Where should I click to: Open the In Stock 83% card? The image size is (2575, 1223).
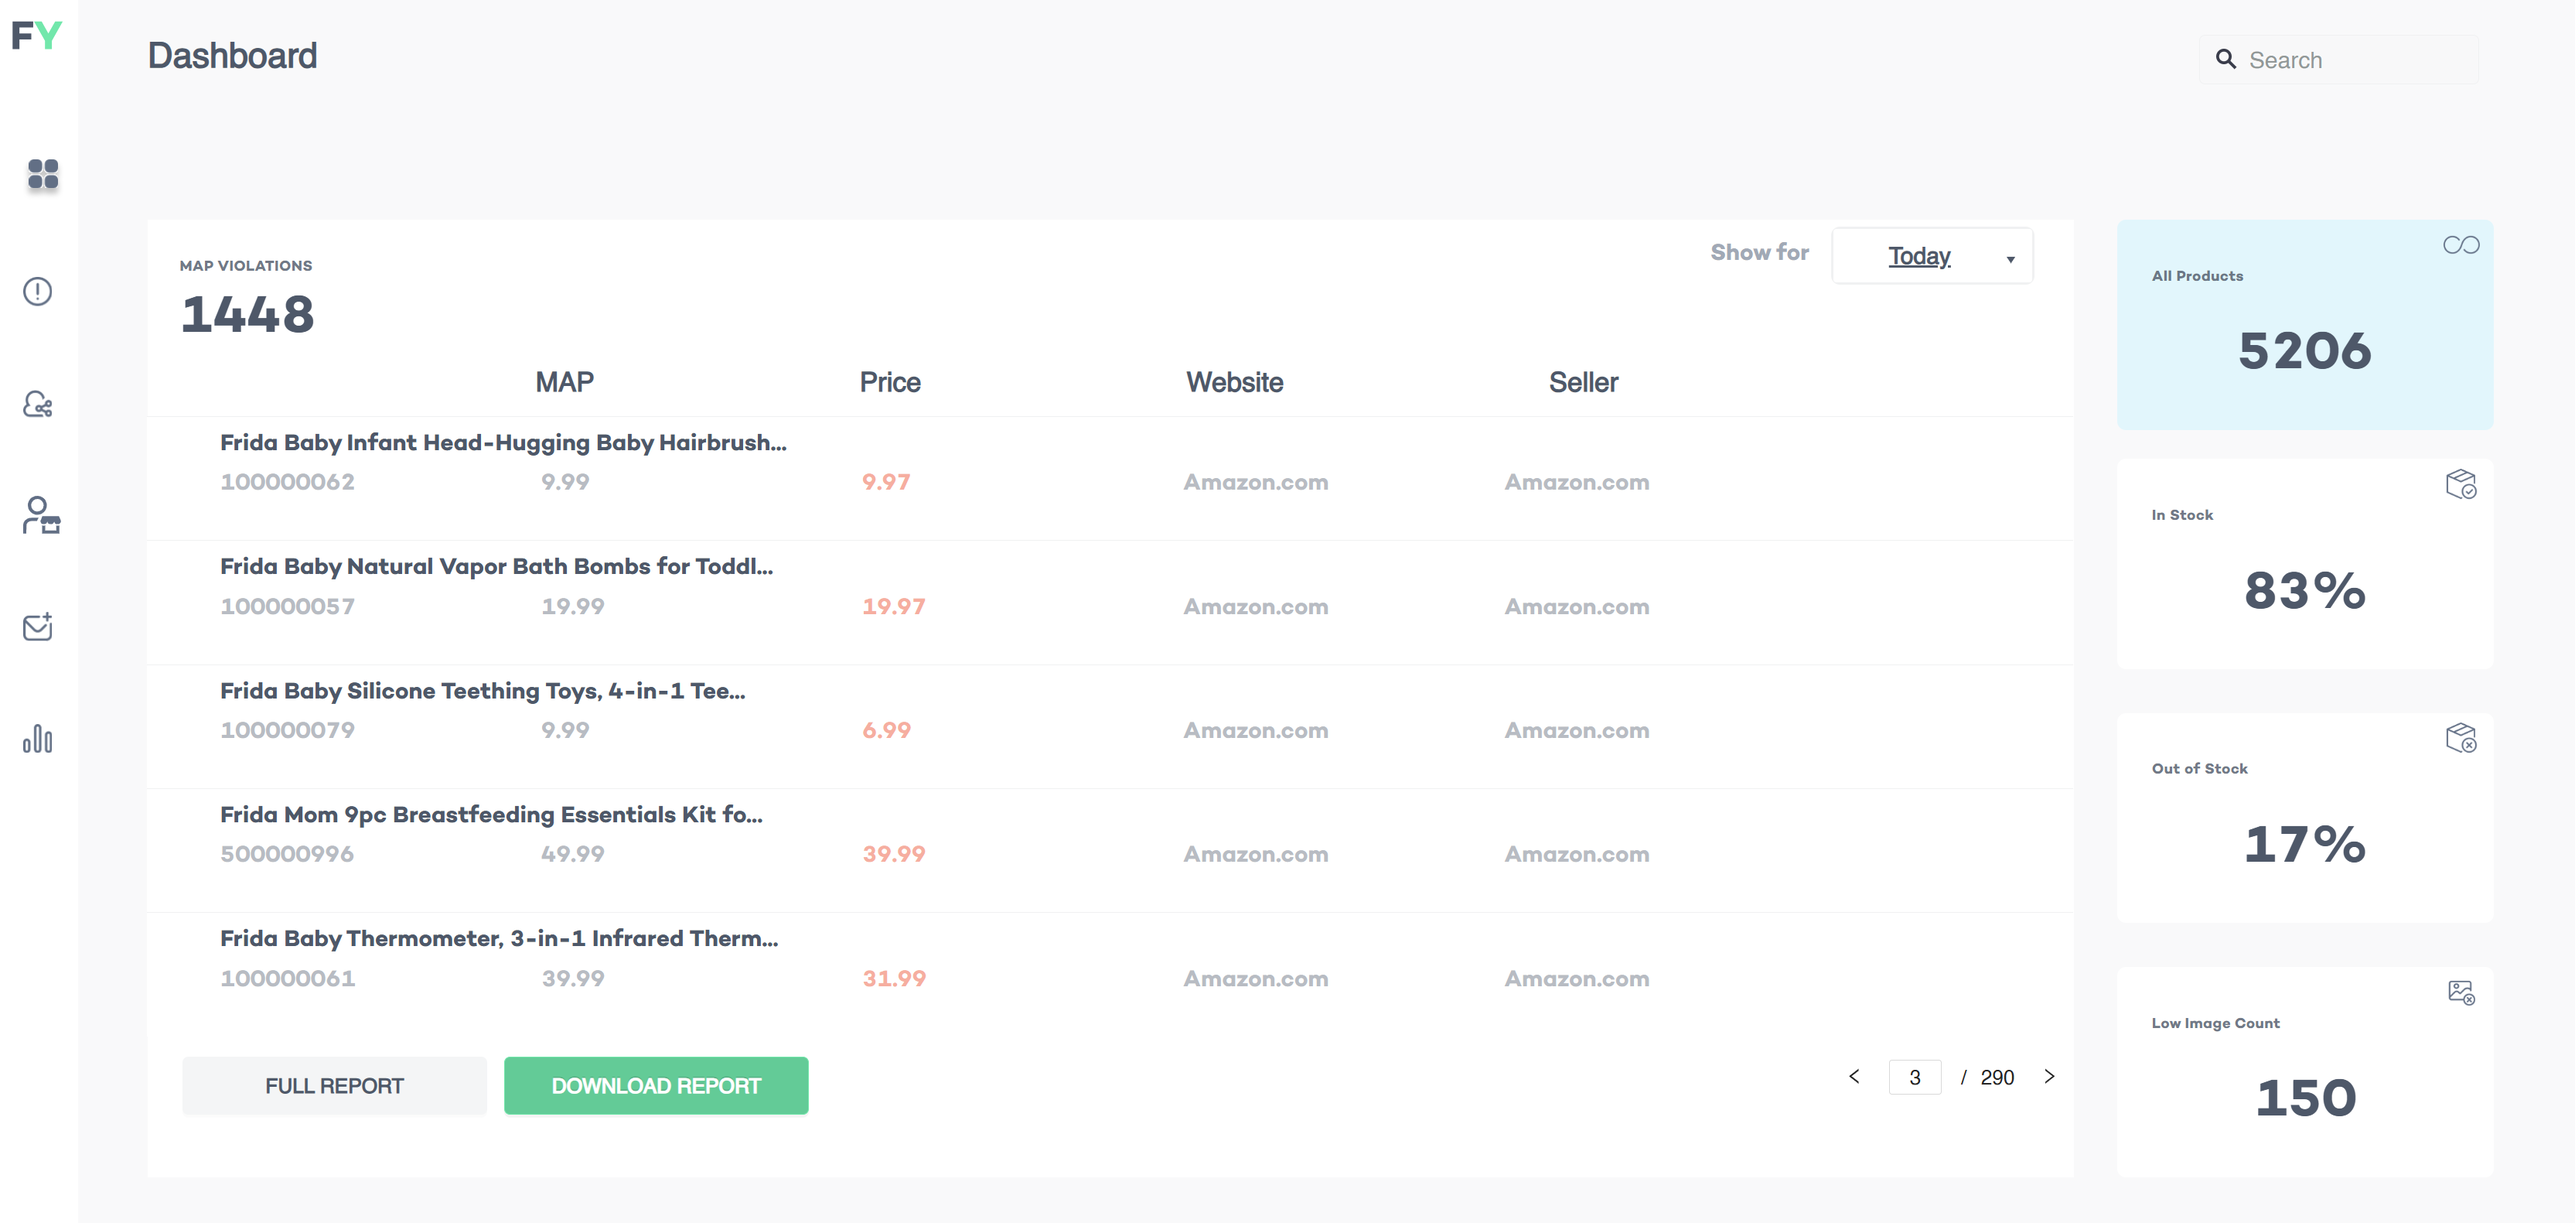coord(2305,564)
